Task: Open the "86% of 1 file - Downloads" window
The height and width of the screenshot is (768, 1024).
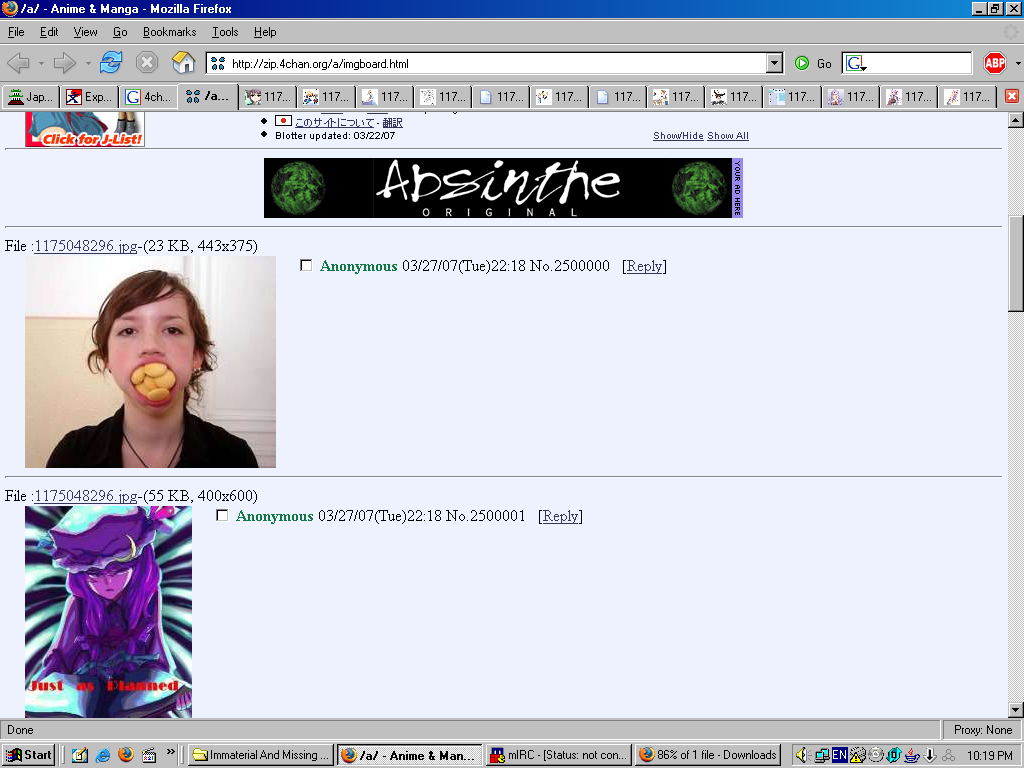Action: (708, 756)
